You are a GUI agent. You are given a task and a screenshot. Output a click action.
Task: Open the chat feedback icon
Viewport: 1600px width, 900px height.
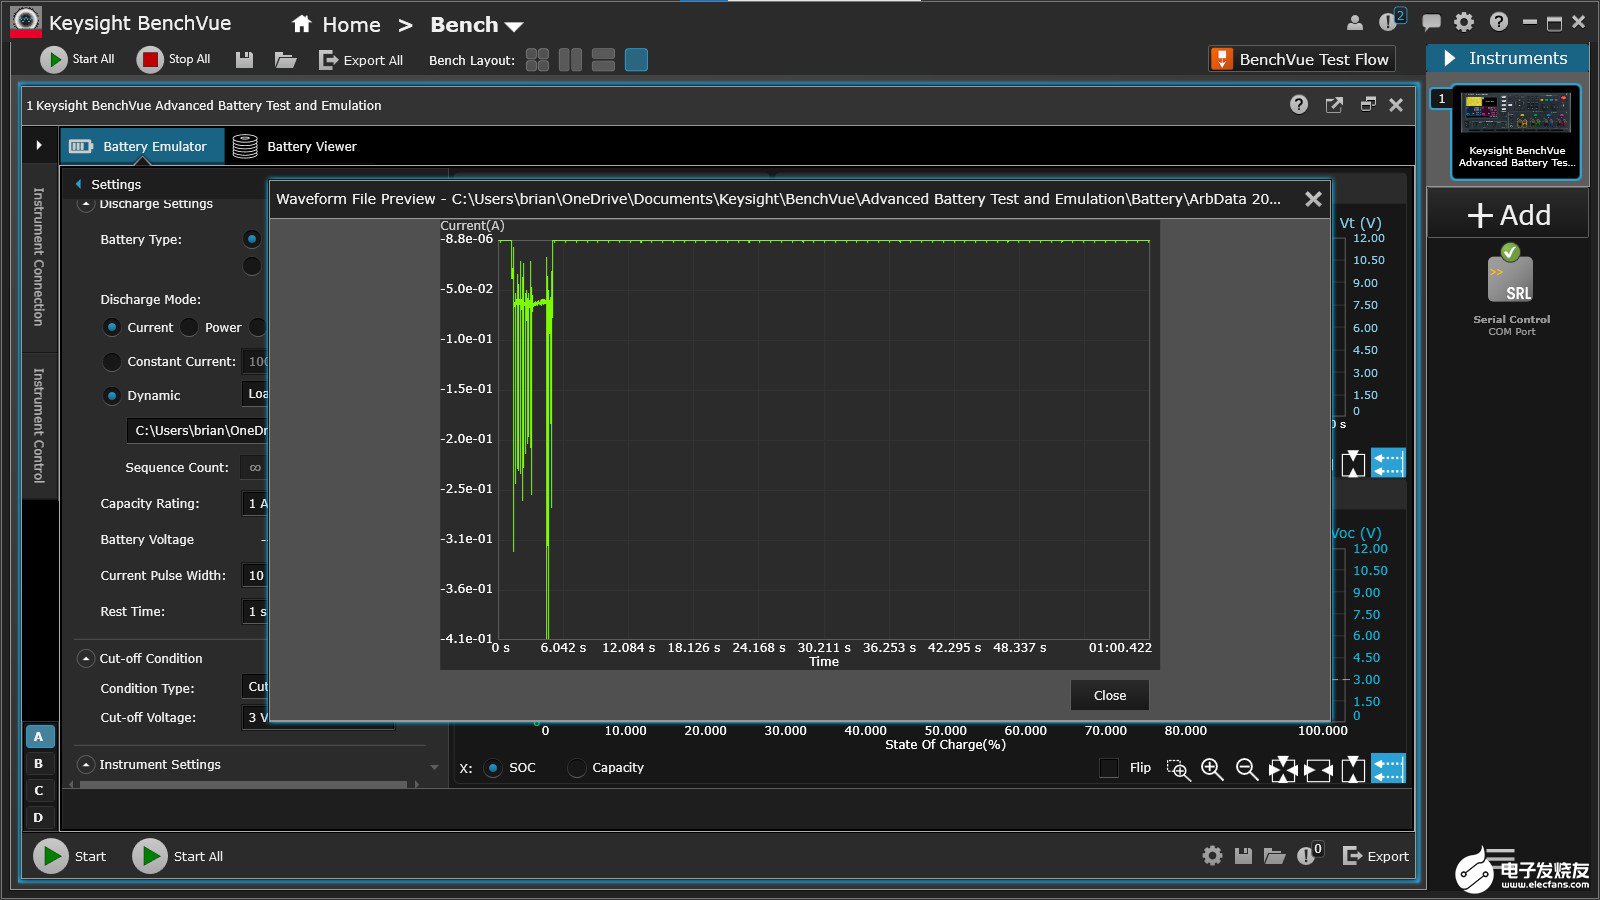point(1431,22)
